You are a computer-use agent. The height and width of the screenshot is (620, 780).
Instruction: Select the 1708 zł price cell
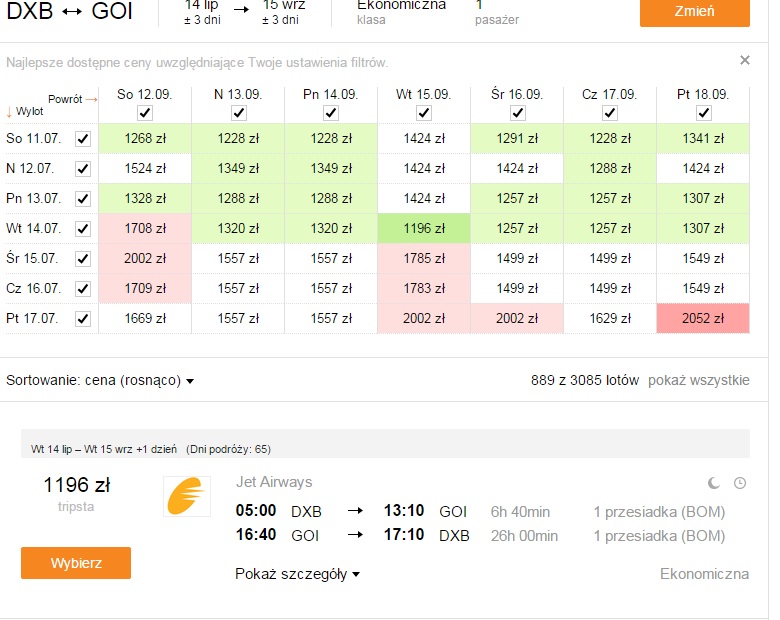[145, 228]
